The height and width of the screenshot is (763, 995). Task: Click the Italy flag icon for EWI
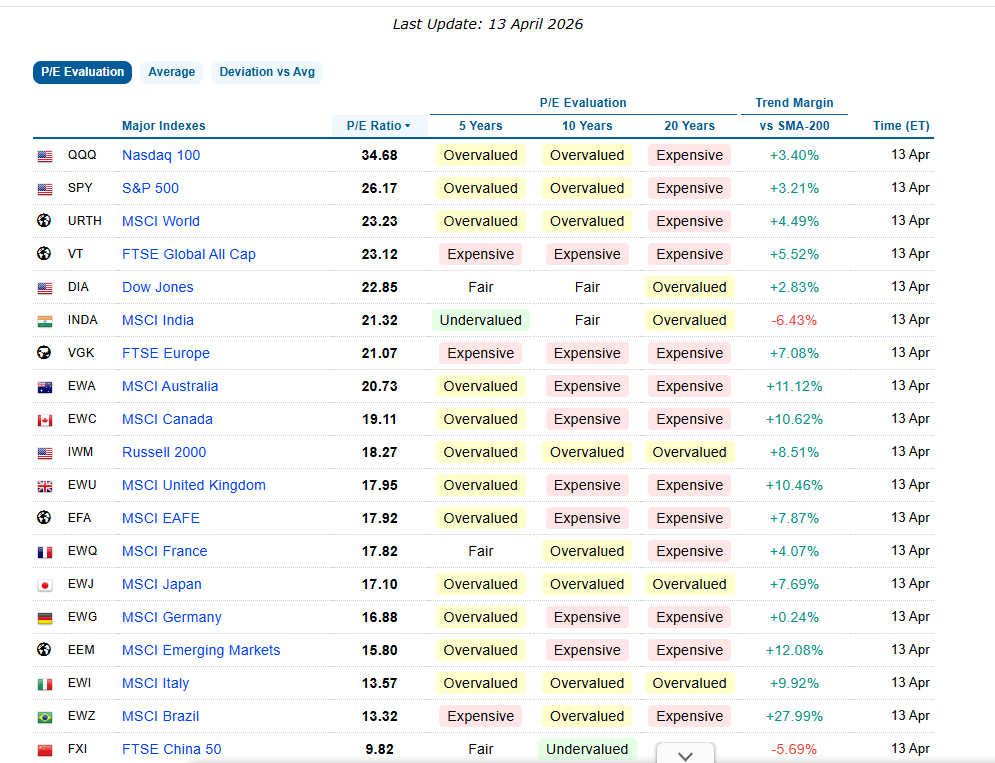pyautogui.click(x=44, y=684)
